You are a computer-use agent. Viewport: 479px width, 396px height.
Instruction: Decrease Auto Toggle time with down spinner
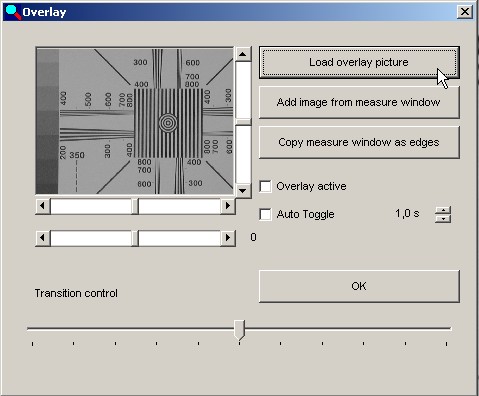[443, 219]
